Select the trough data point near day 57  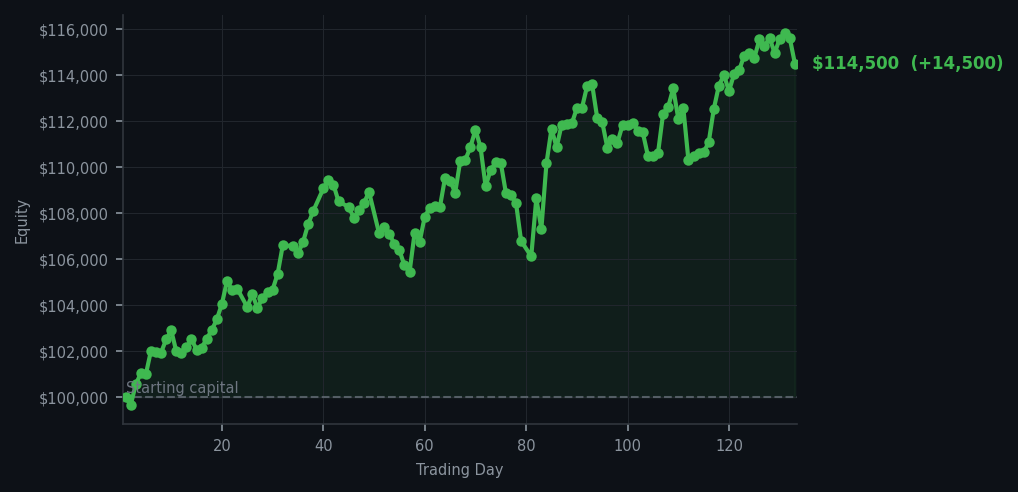point(410,272)
